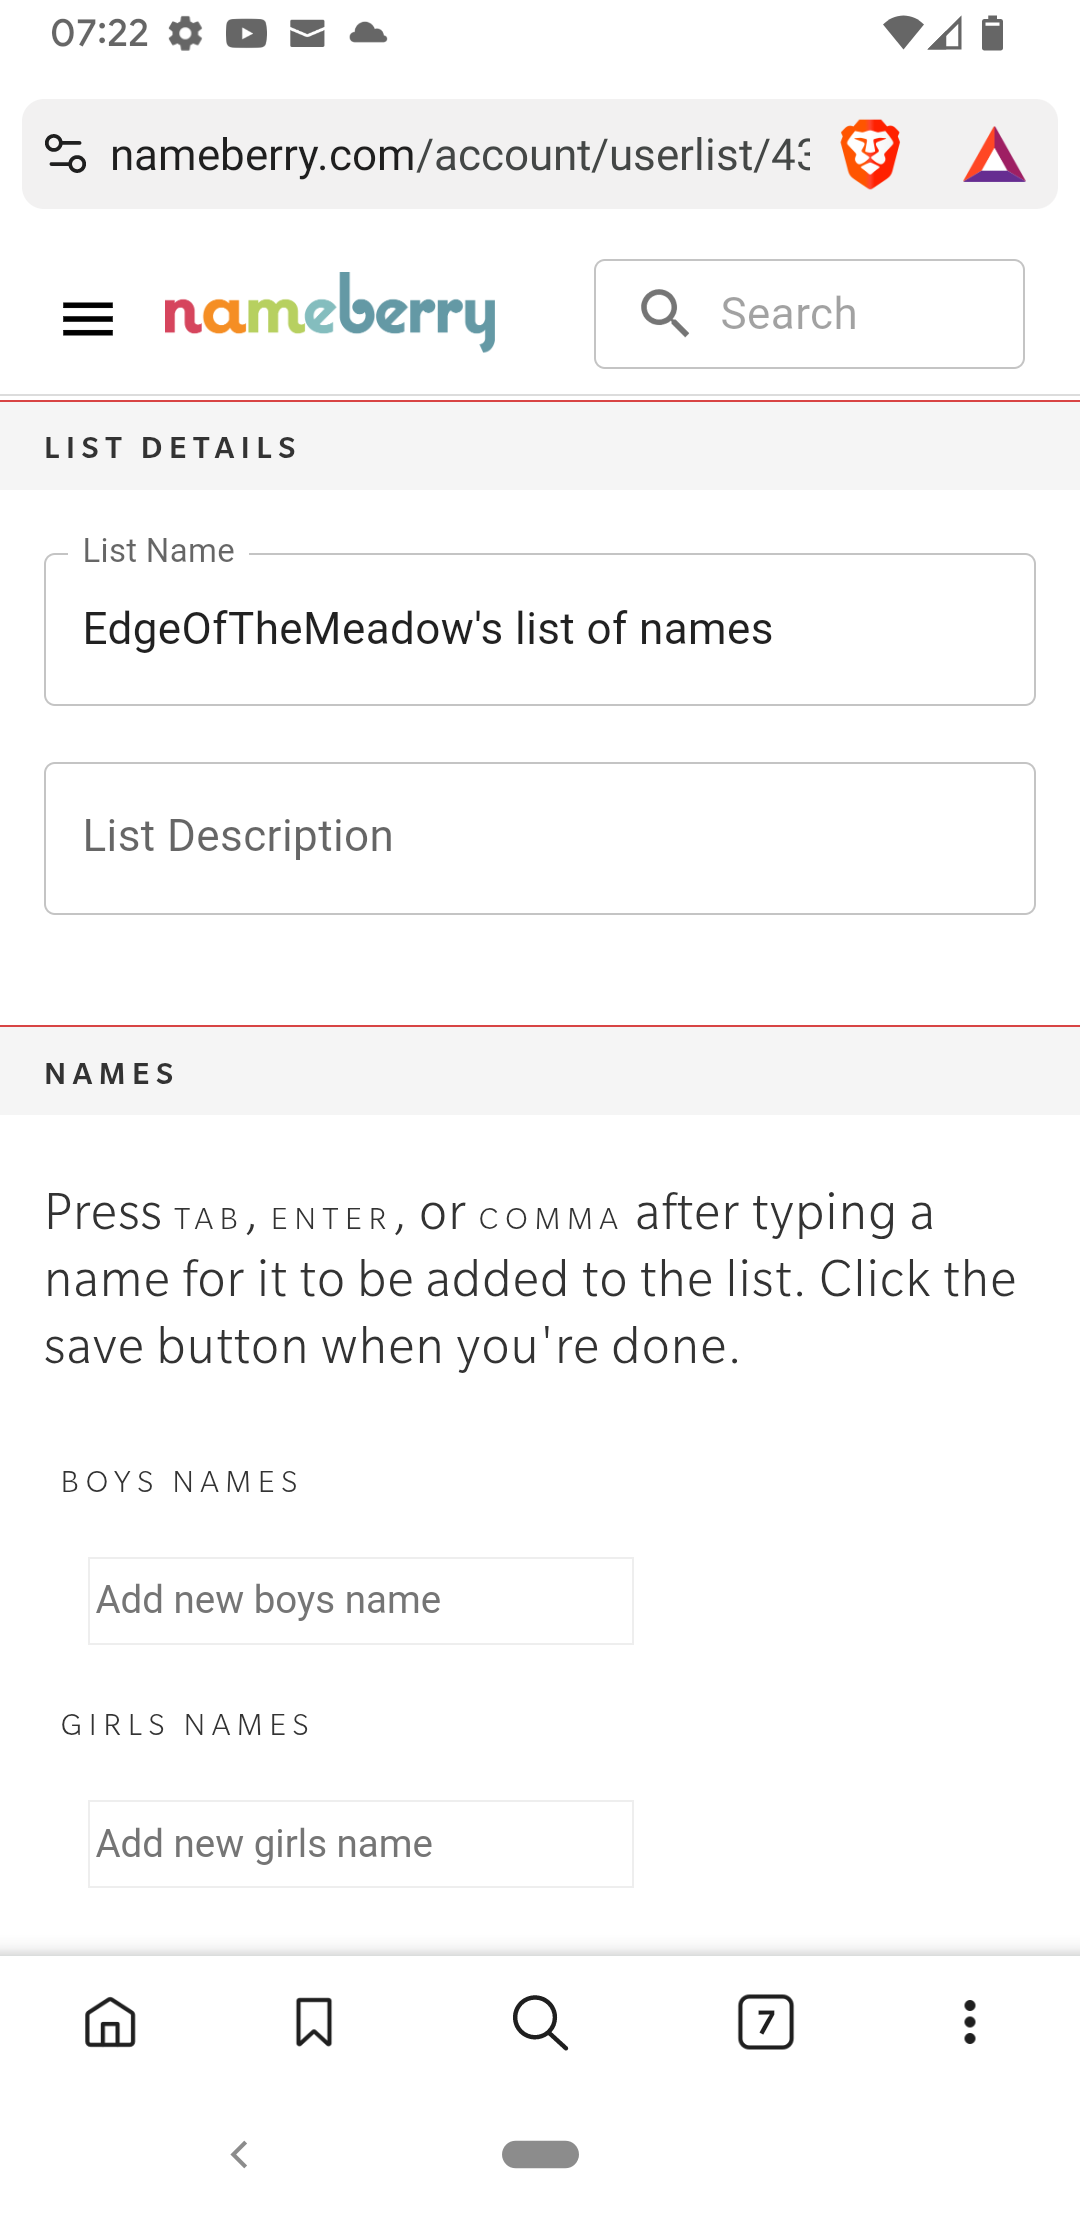This screenshot has width=1080, height=2220.
Task: Go to browser home via house icon
Action: pyautogui.click(x=110, y=2022)
